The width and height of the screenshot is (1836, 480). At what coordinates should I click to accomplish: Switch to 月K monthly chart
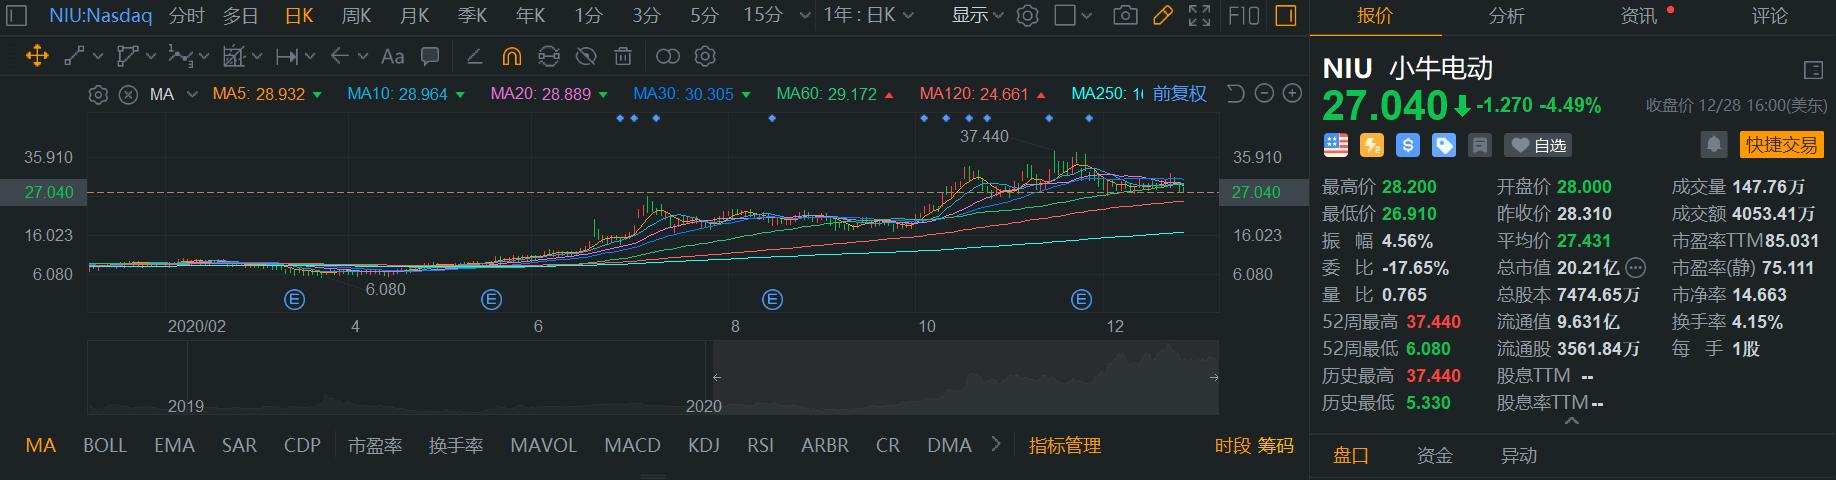[x=414, y=15]
